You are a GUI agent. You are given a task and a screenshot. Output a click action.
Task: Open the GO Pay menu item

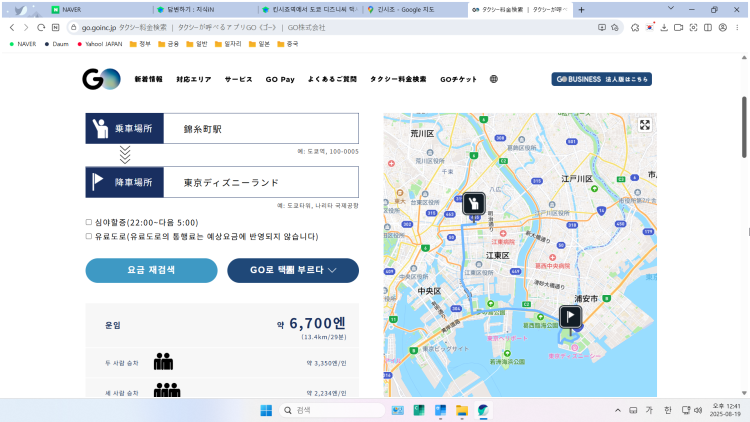click(x=280, y=79)
